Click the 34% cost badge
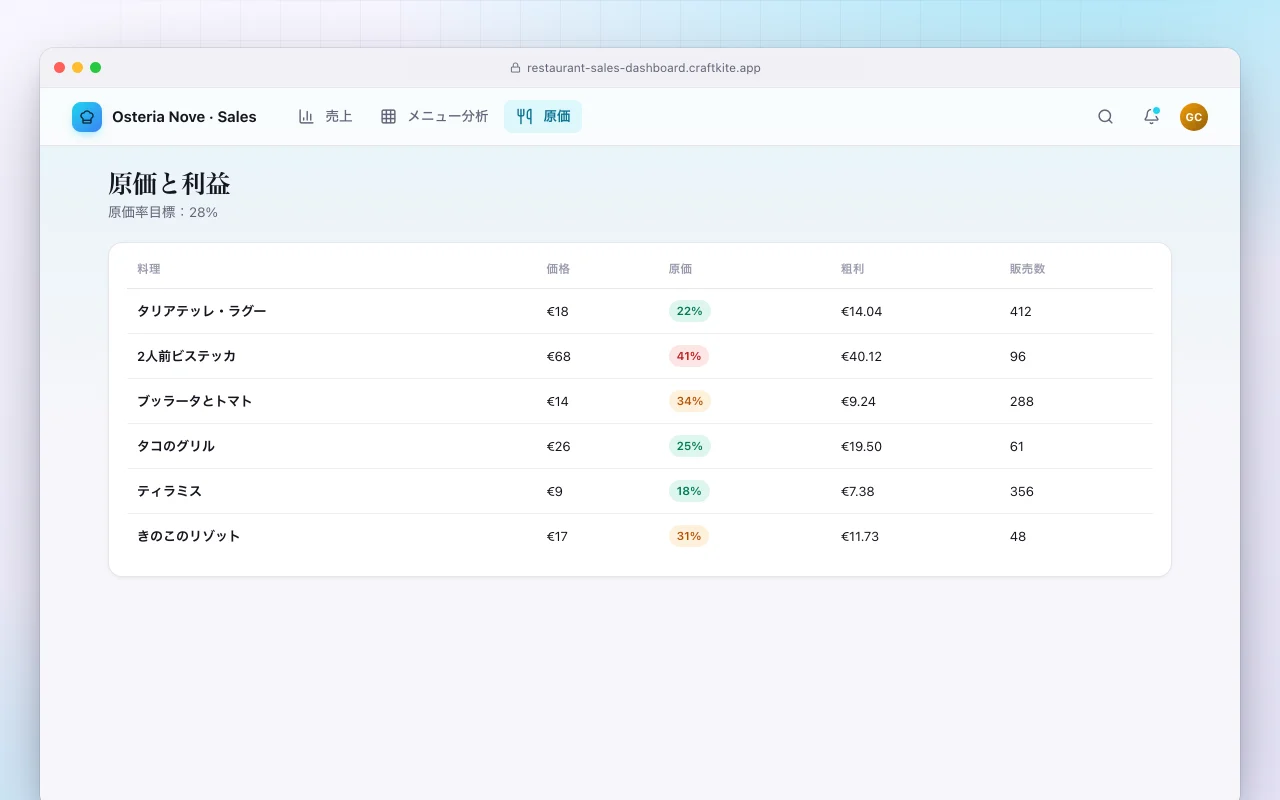1280x800 pixels. (689, 401)
